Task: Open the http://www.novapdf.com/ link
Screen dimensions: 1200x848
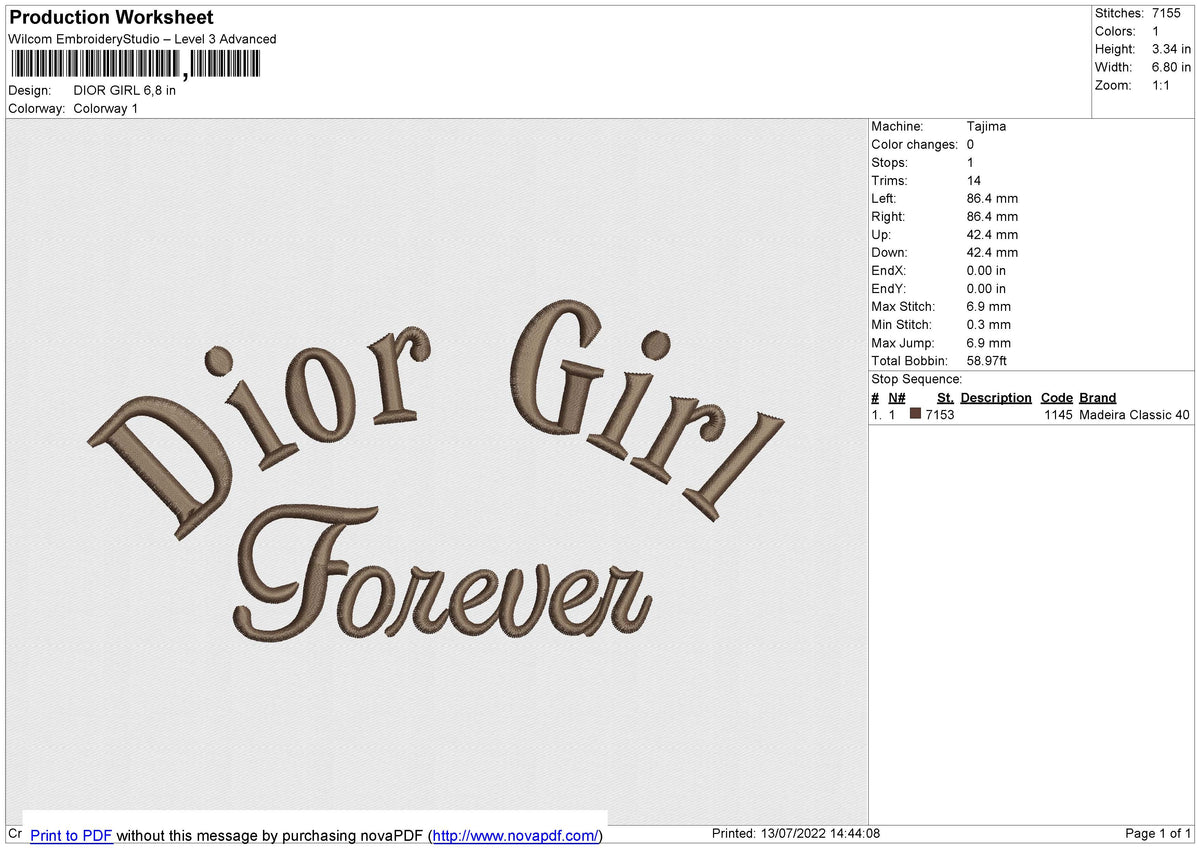Action: point(516,835)
